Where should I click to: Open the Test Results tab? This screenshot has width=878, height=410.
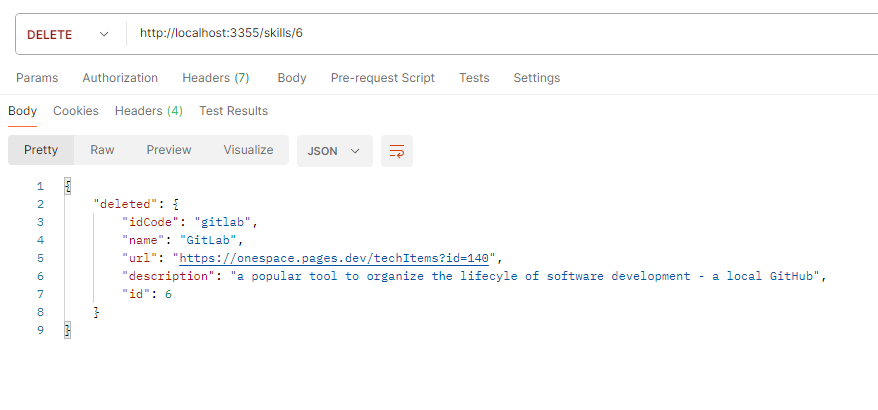tap(233, 111)
